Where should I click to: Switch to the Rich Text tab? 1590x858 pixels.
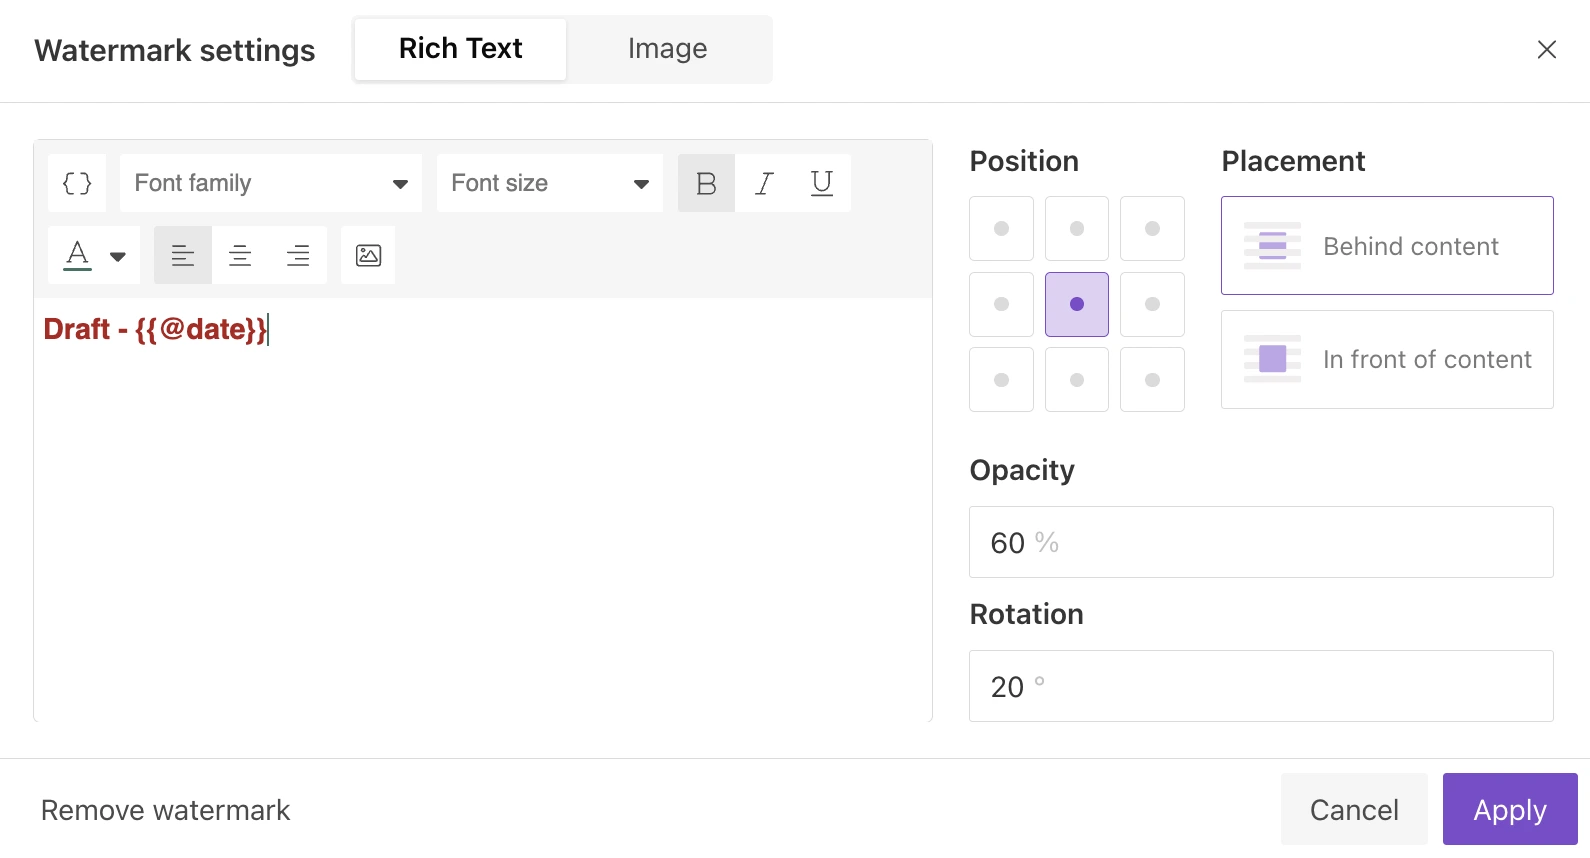(460, 49)
